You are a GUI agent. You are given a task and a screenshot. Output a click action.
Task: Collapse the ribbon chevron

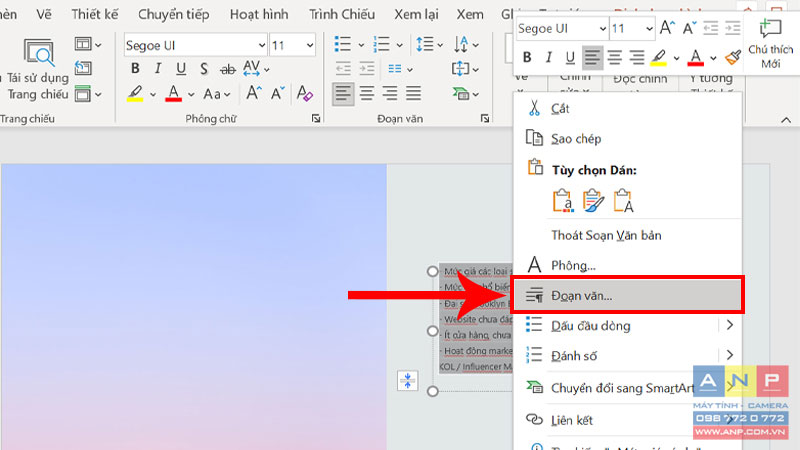tap(786, 120)
